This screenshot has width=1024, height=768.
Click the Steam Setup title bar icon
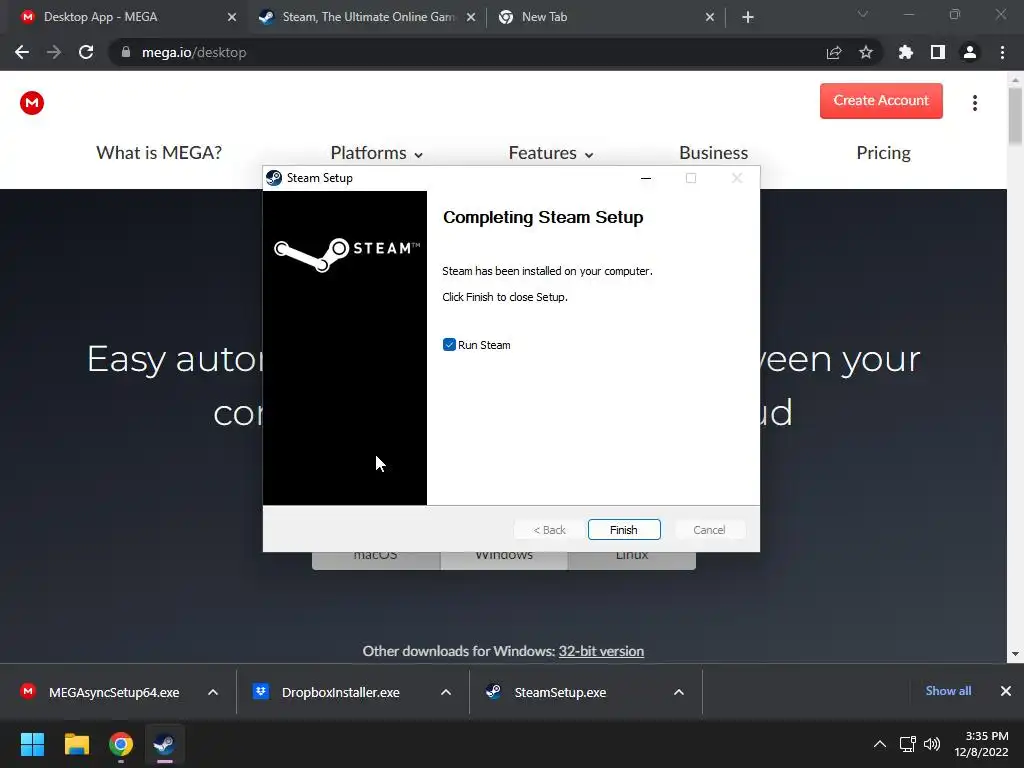point(274,178)
